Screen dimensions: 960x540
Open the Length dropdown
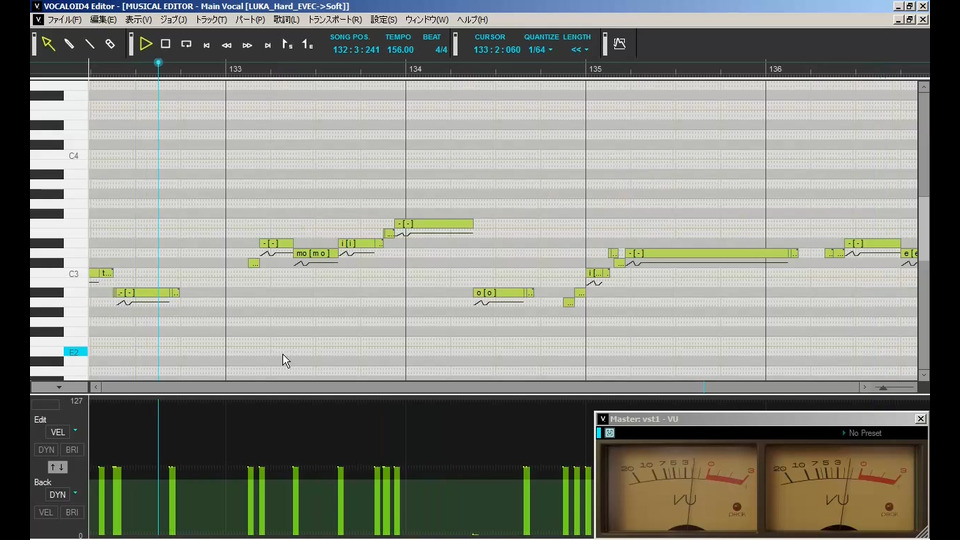pos(579,50)
